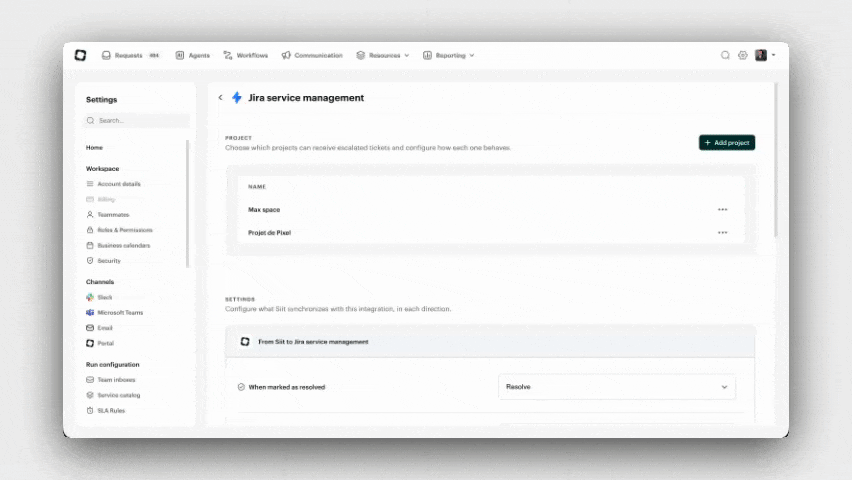Image resolution: width=852 pixels, height=480 pixels.
Task: Open the Projet de Pixel row options menu
Action: tap(722, 233)
